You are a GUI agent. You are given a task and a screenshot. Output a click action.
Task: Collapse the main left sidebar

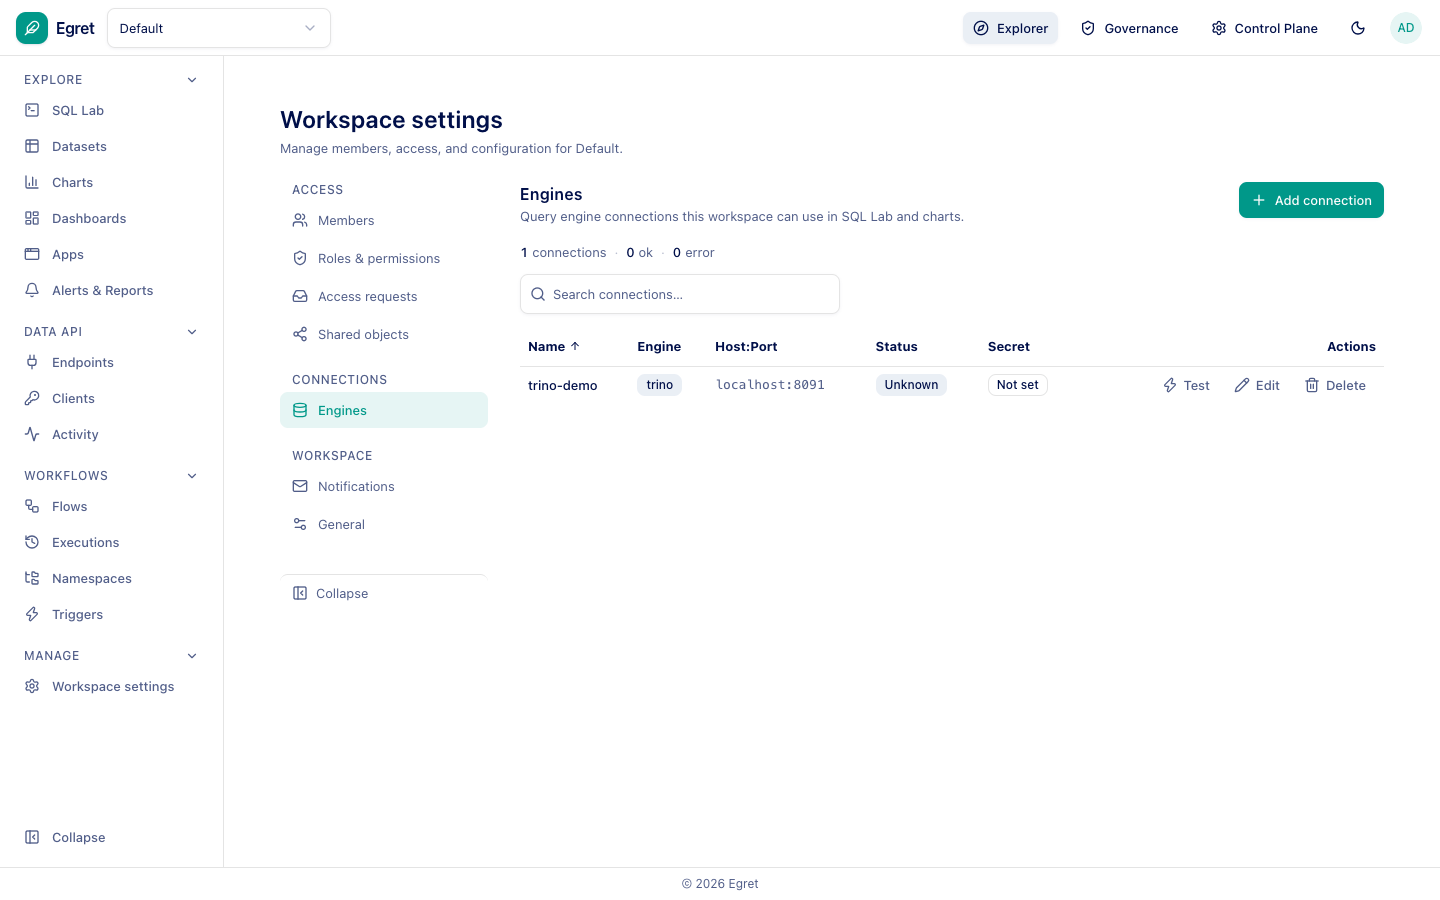coord(111,837)
